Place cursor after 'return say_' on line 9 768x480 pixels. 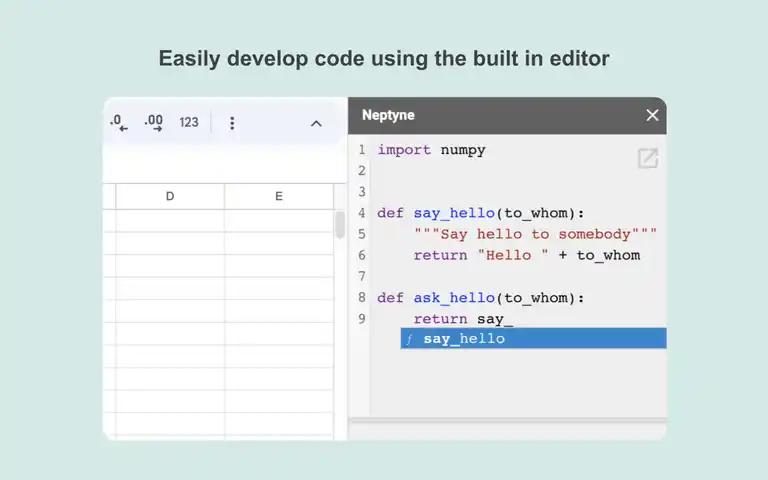click(x=514, y=319)
